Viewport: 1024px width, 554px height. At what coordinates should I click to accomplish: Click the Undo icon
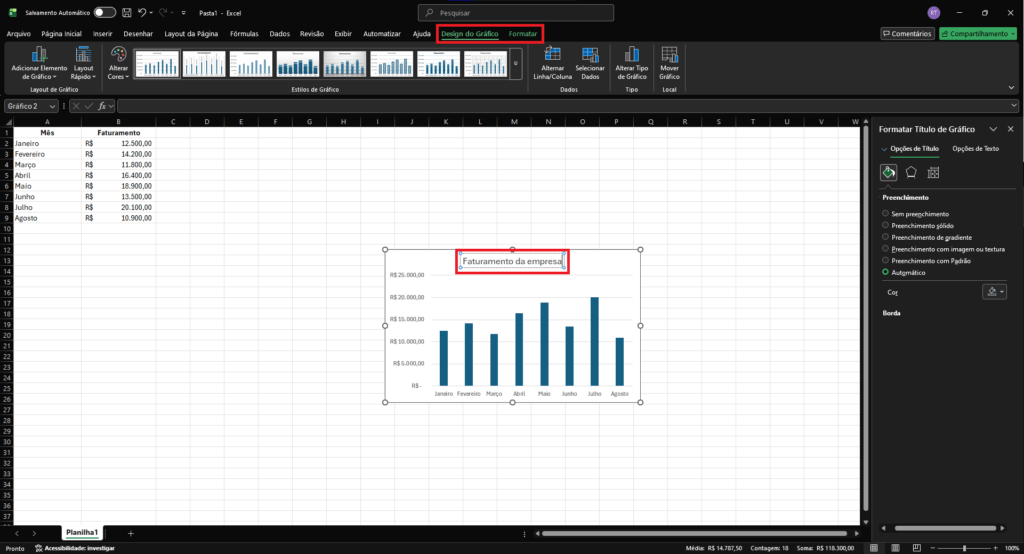coord(142,12)
